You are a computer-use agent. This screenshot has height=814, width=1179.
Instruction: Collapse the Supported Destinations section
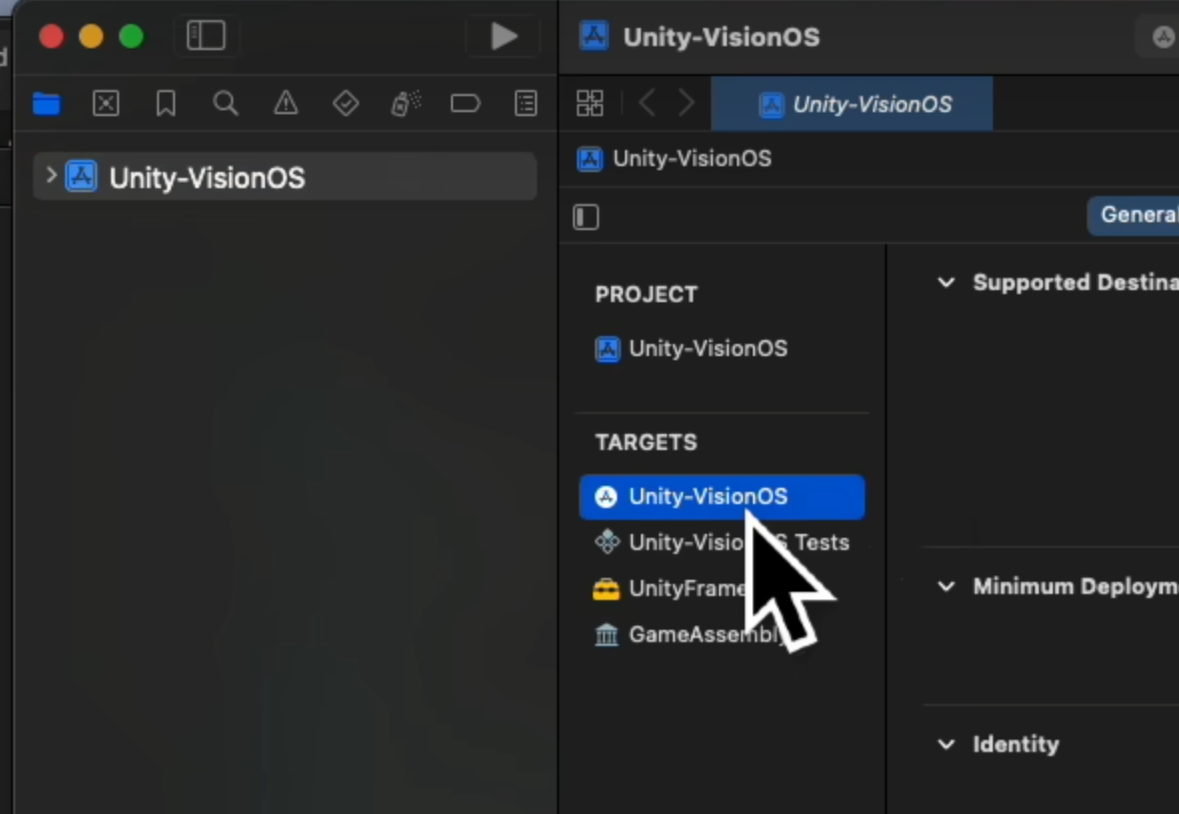946,283
